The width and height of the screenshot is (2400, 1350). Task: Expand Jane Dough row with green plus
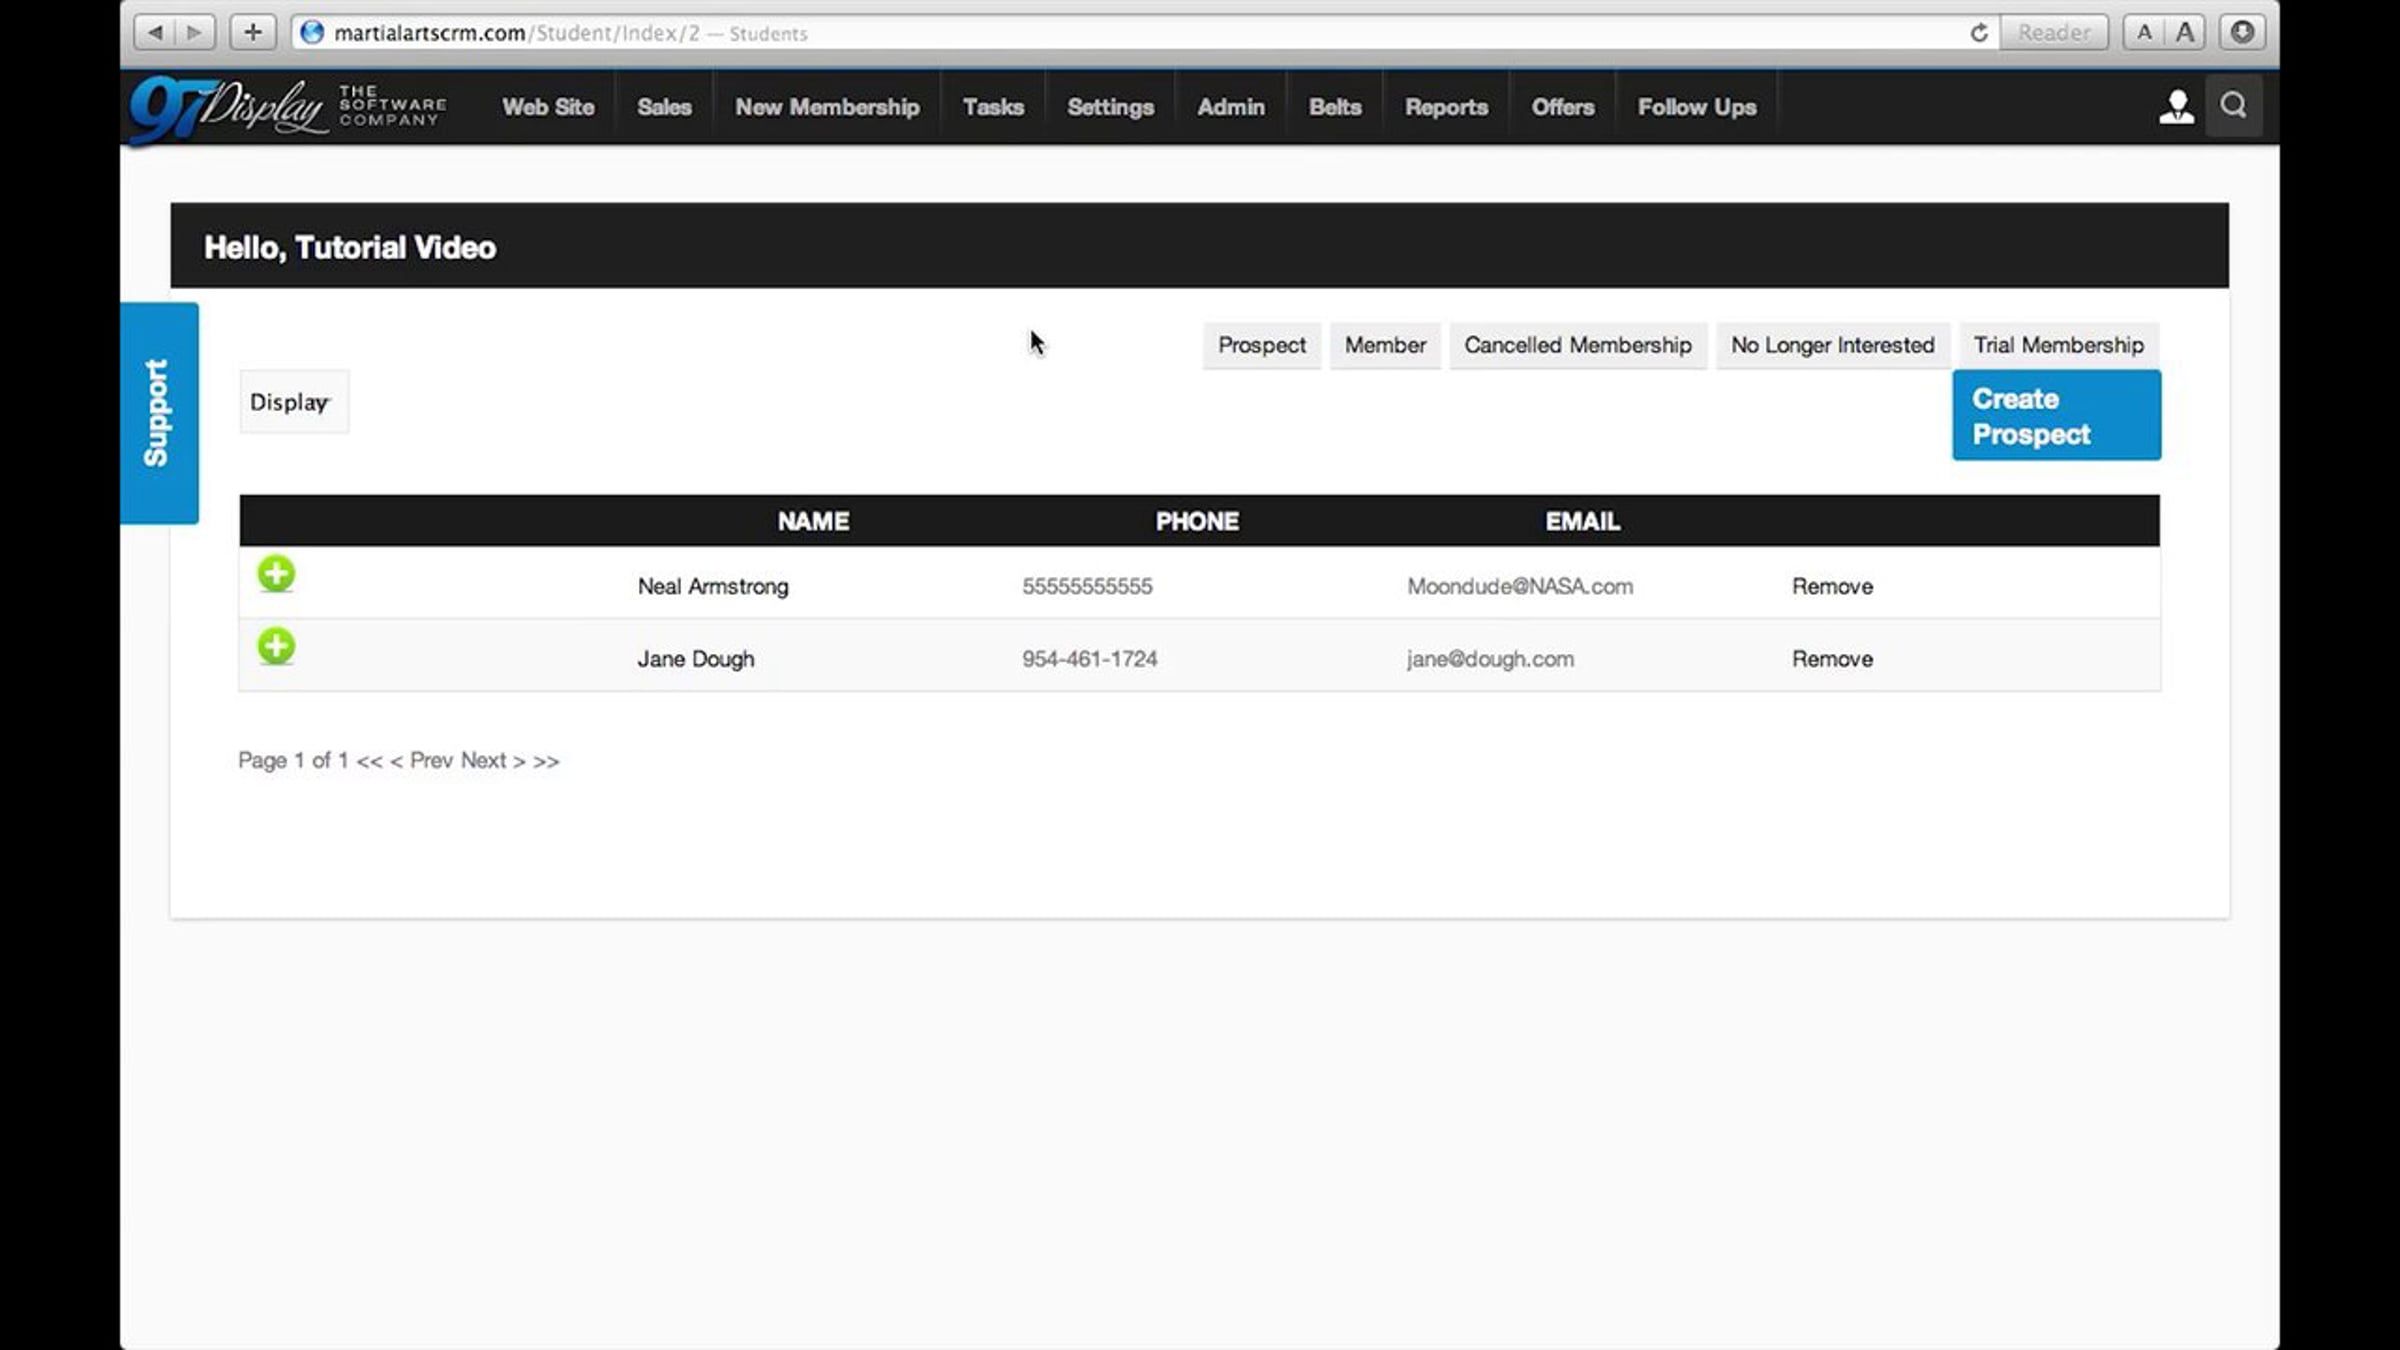(x=276, y=646)
